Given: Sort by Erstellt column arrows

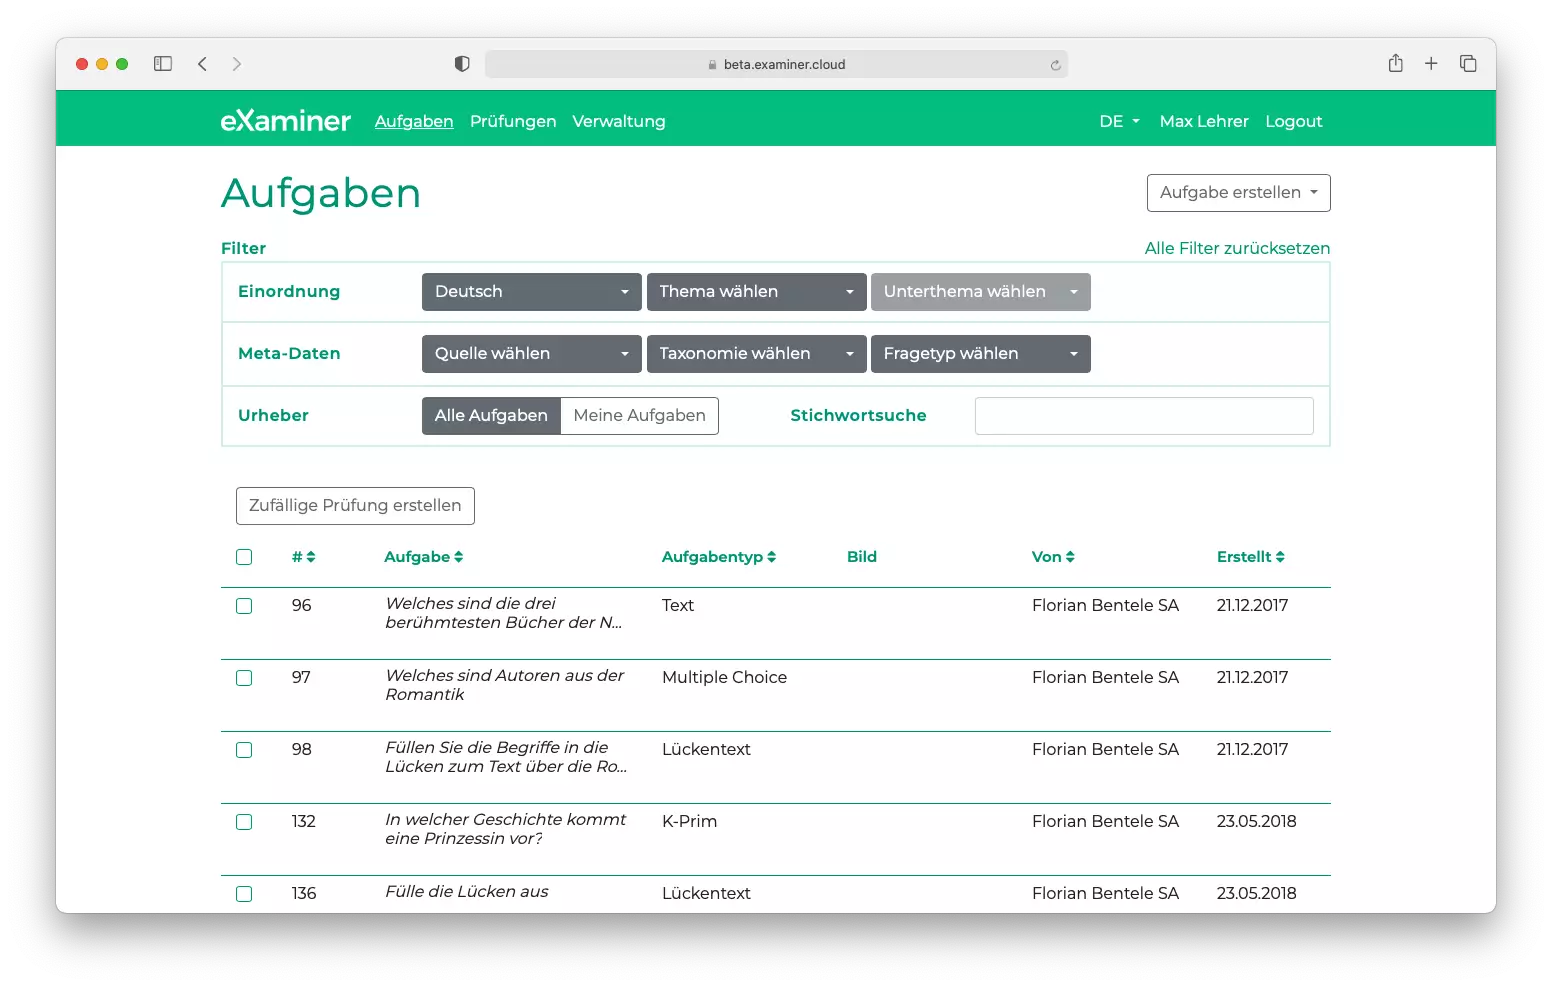Looking at the screenshot, I should 1280,557.
